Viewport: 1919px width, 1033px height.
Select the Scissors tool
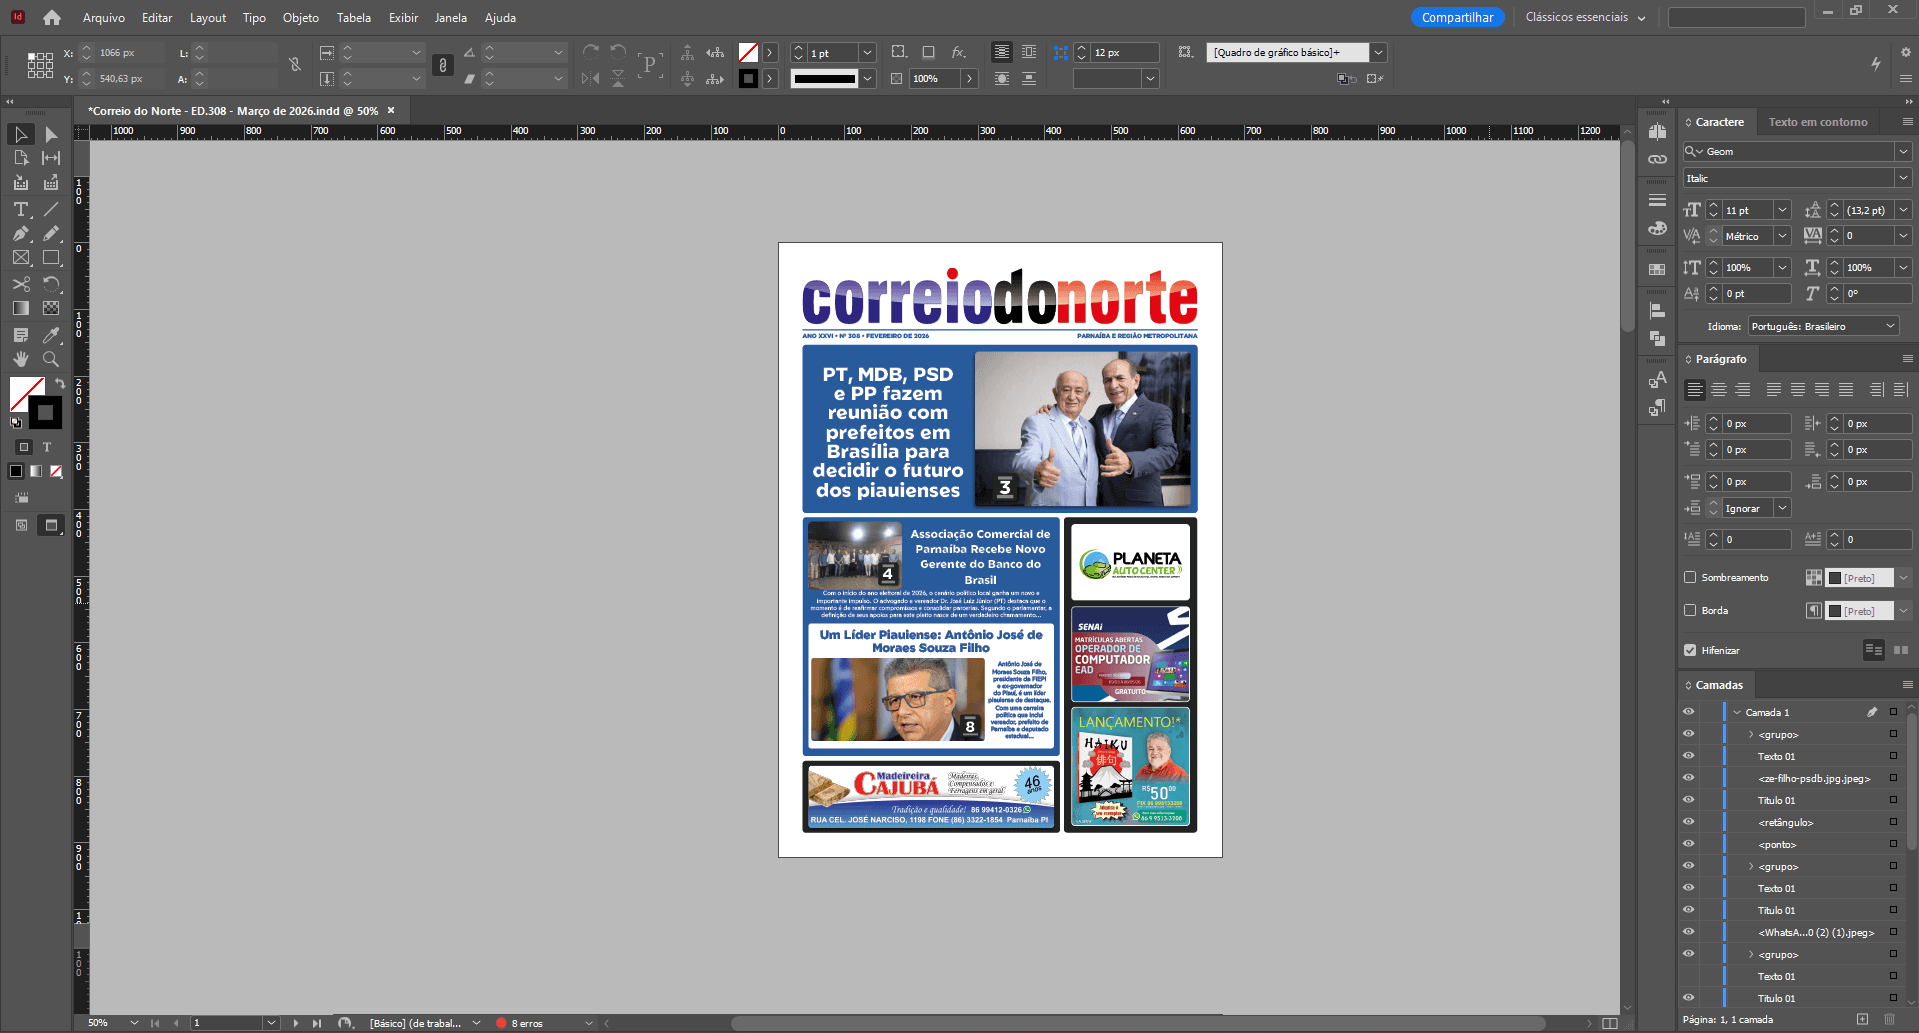tap(21, 284)
